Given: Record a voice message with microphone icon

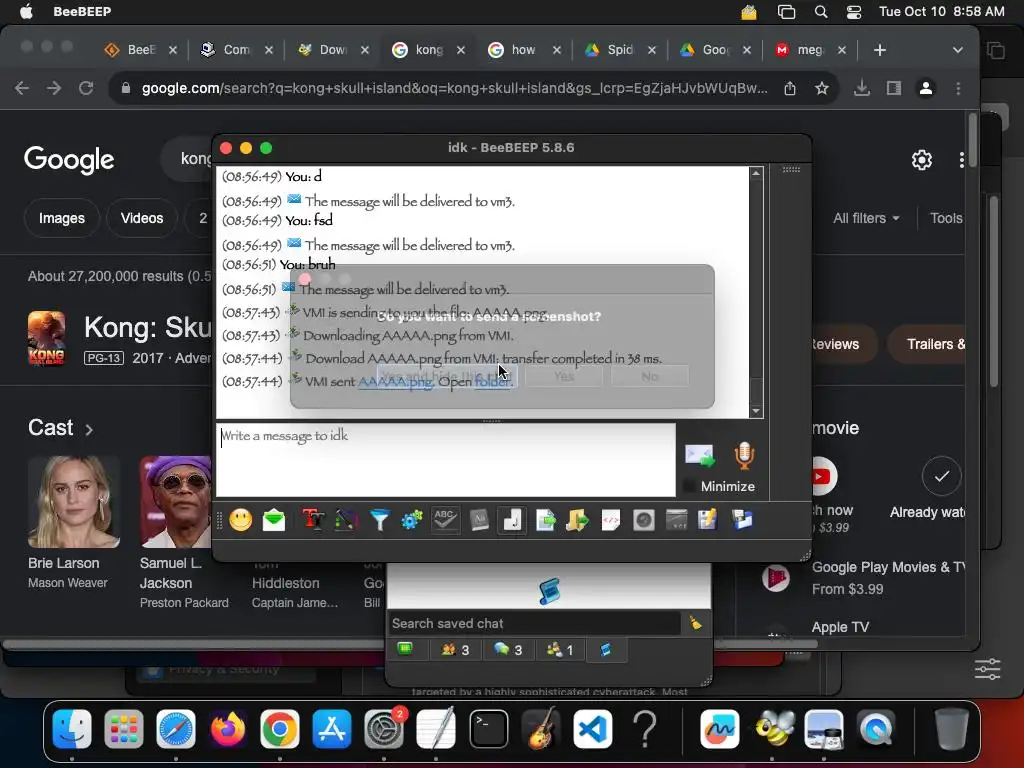Looking at the screenshot, I should click(744, 455).
